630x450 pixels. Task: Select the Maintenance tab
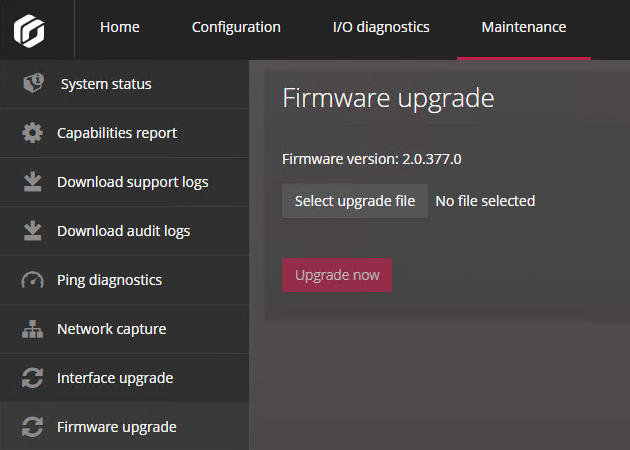[x=524, y=27]
